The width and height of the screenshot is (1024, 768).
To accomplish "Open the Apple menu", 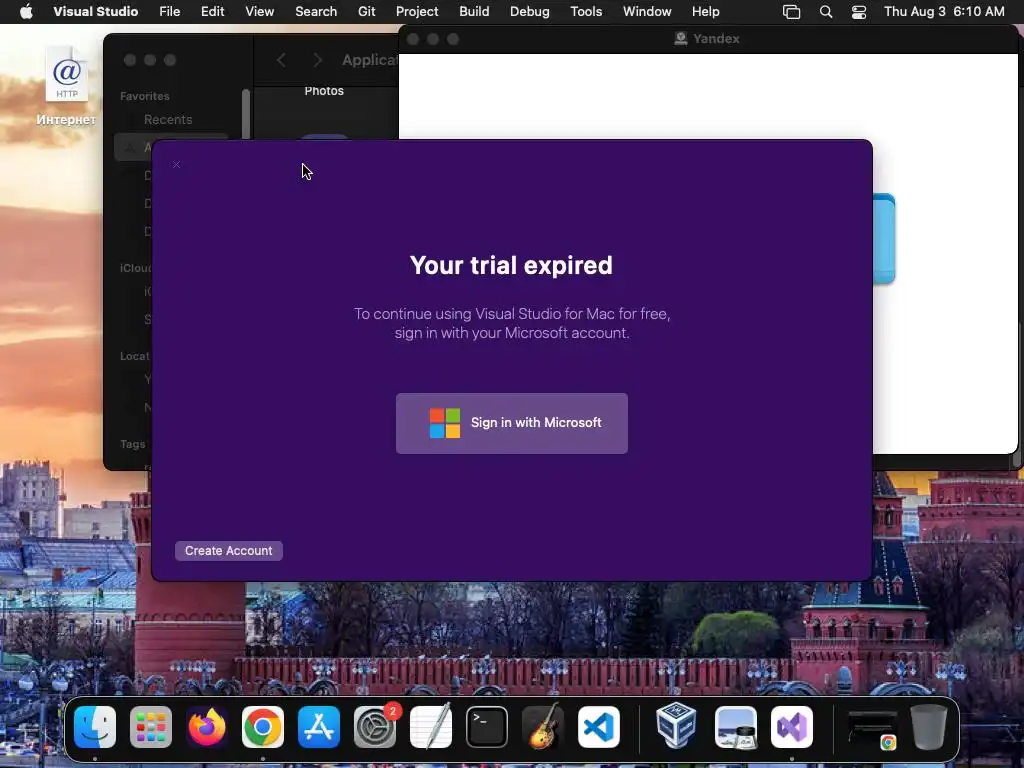I will (26, 11).
